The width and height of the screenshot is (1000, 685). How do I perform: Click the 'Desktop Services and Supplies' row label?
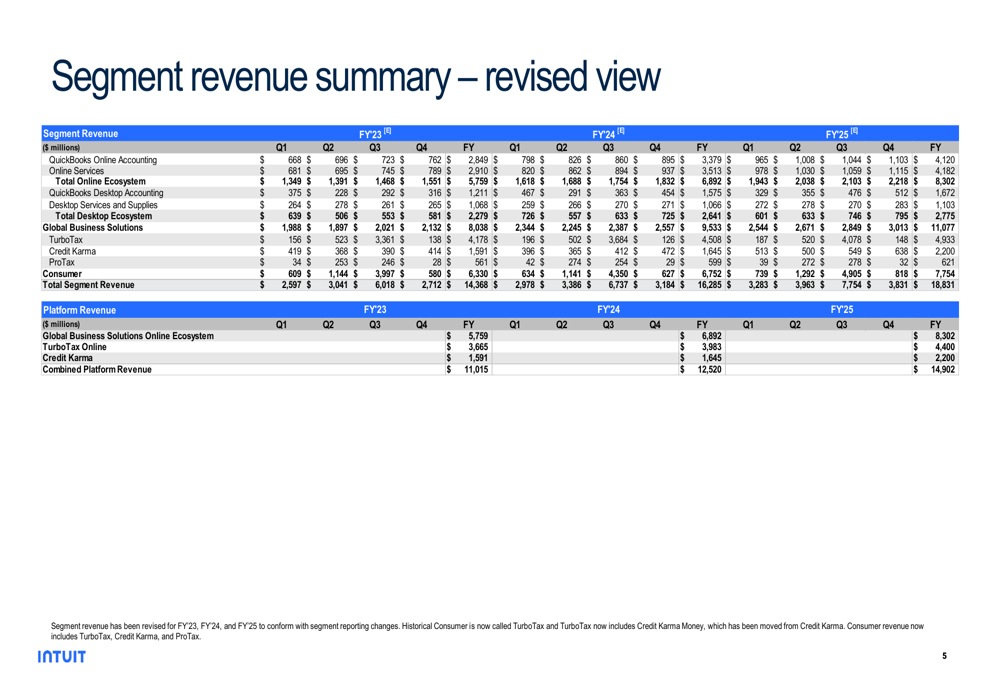tap(103, 205)
